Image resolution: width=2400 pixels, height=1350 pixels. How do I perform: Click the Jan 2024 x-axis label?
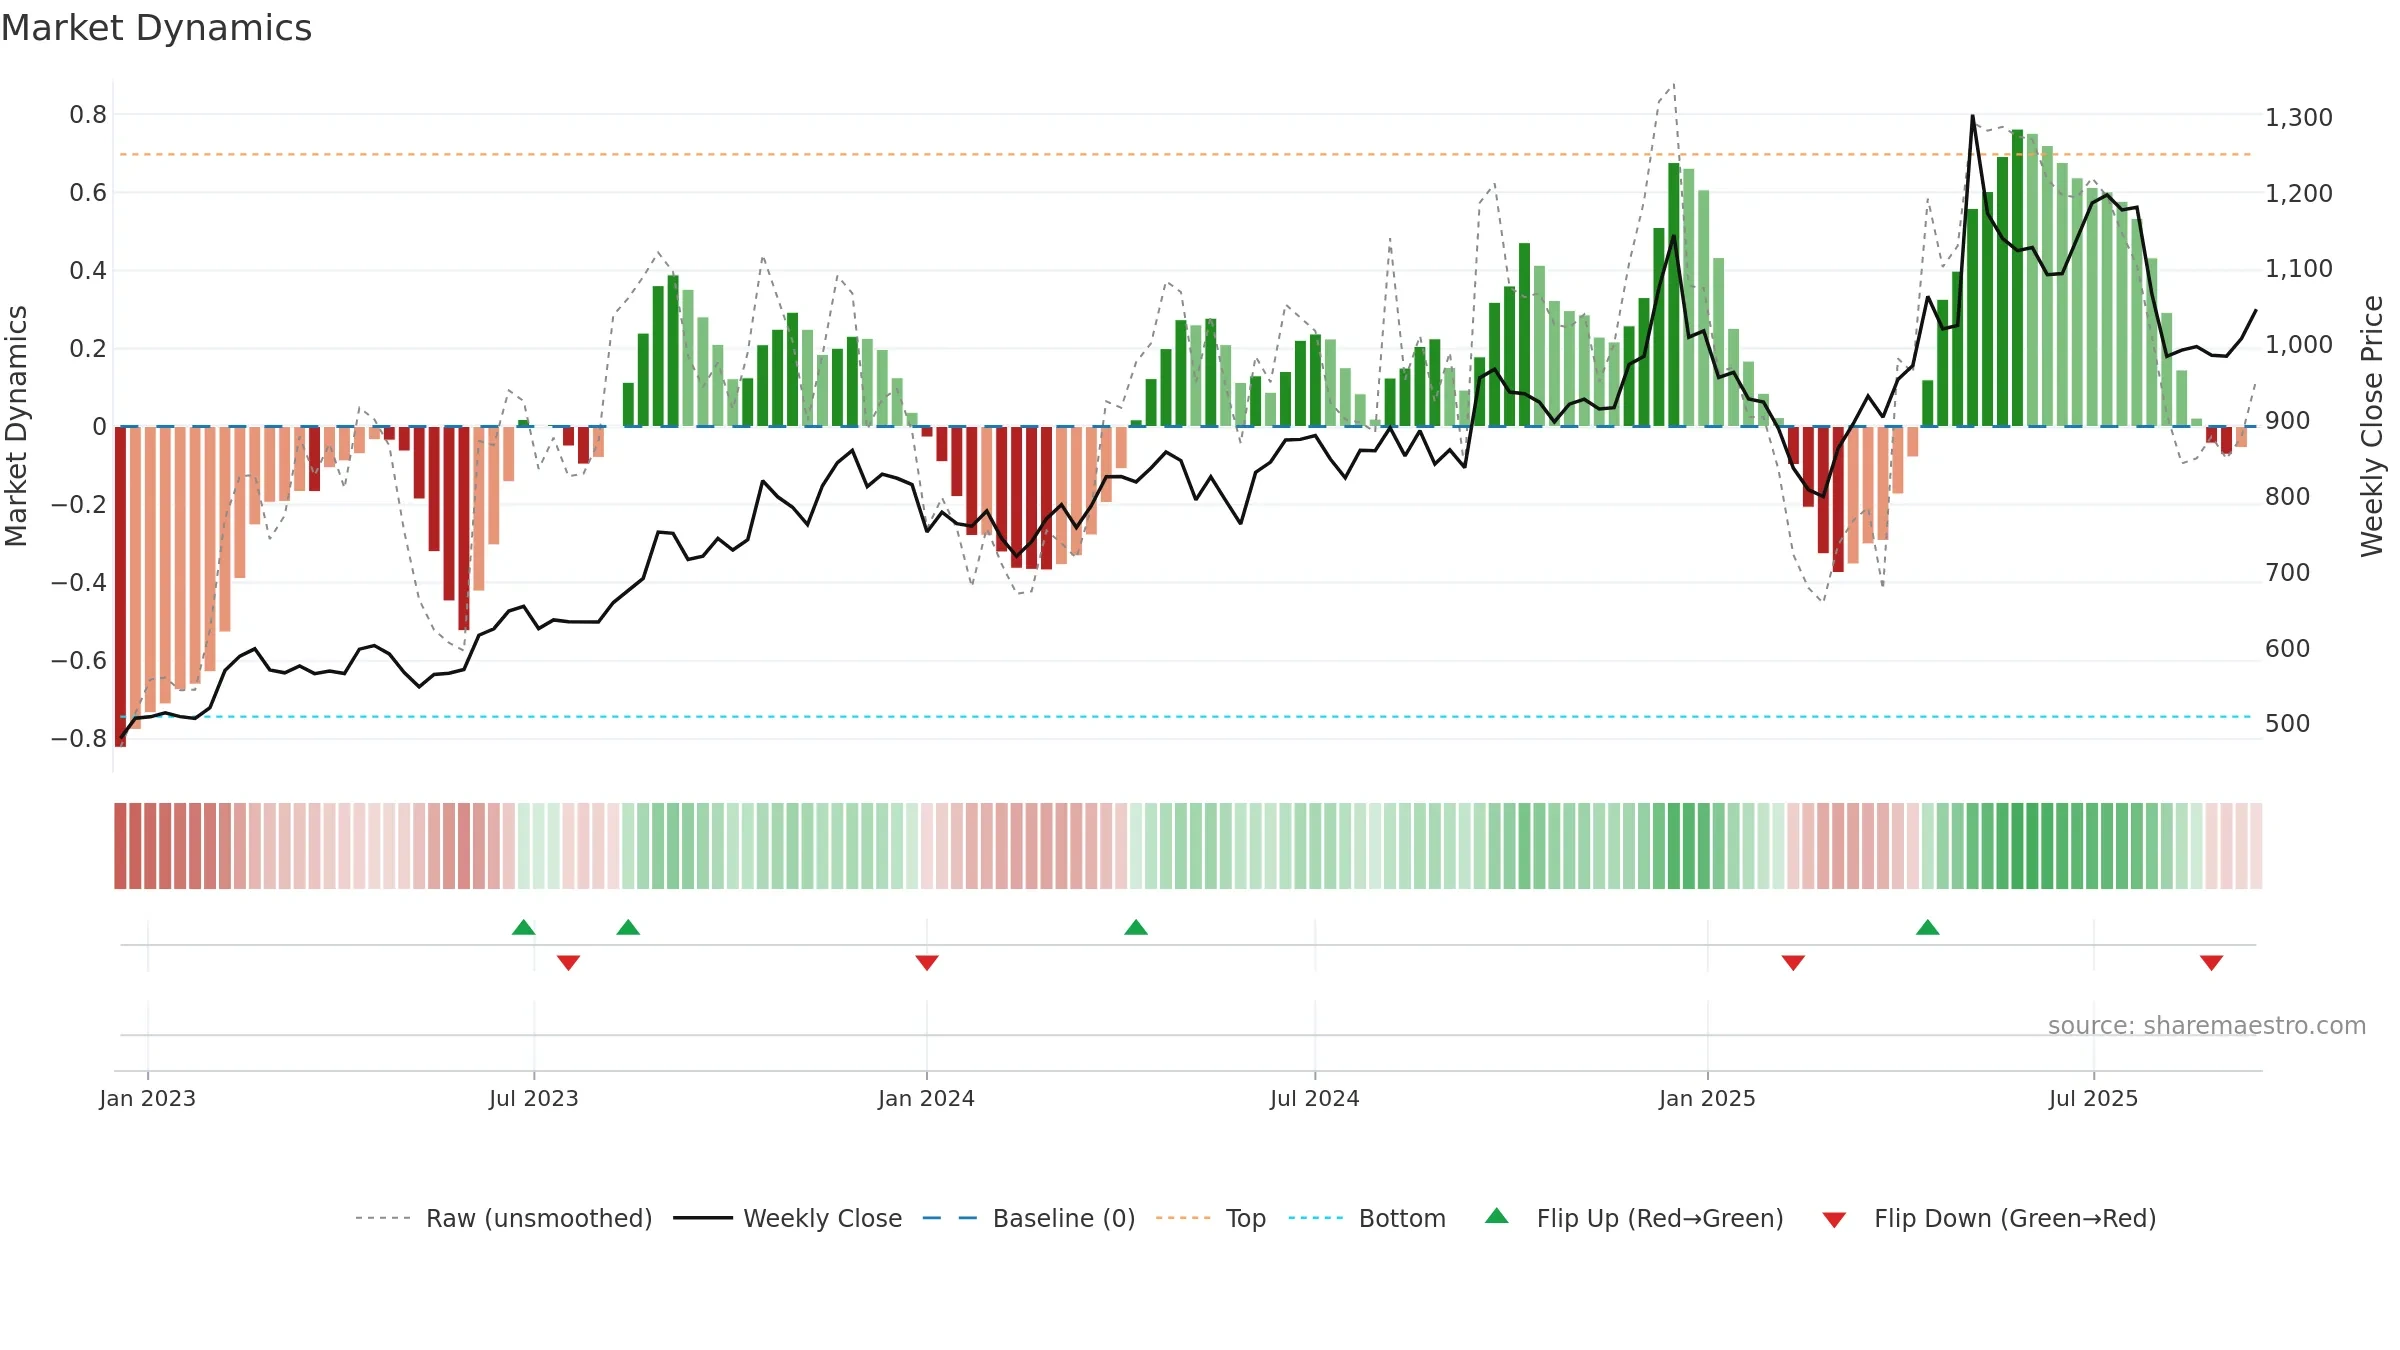click(927, 1098)
